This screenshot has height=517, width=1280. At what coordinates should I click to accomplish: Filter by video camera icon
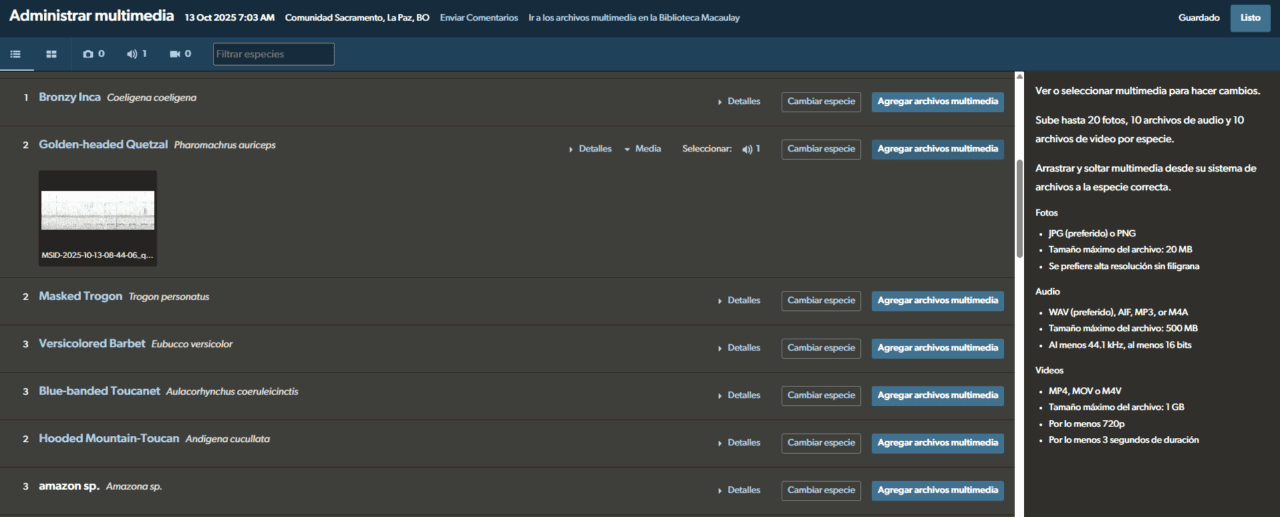[x=180, y=54]
